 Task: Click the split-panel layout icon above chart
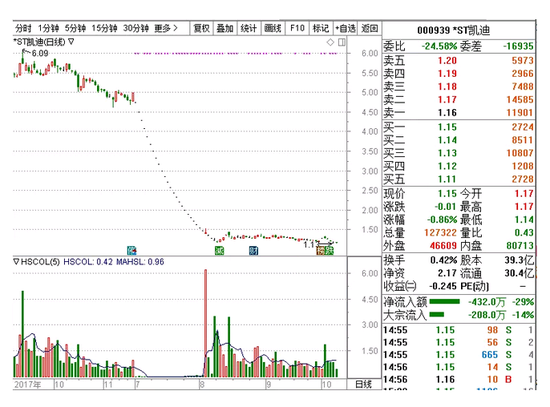pos(342,42)
